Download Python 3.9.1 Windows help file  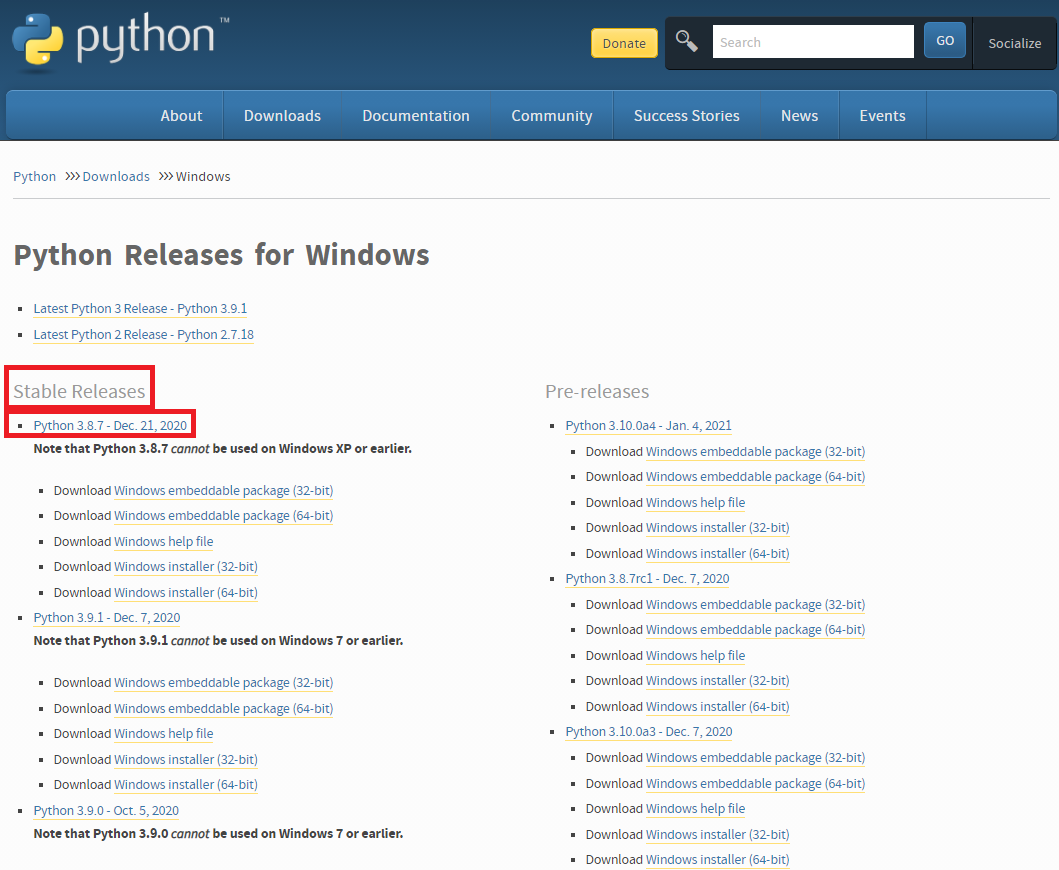point(163,734)
